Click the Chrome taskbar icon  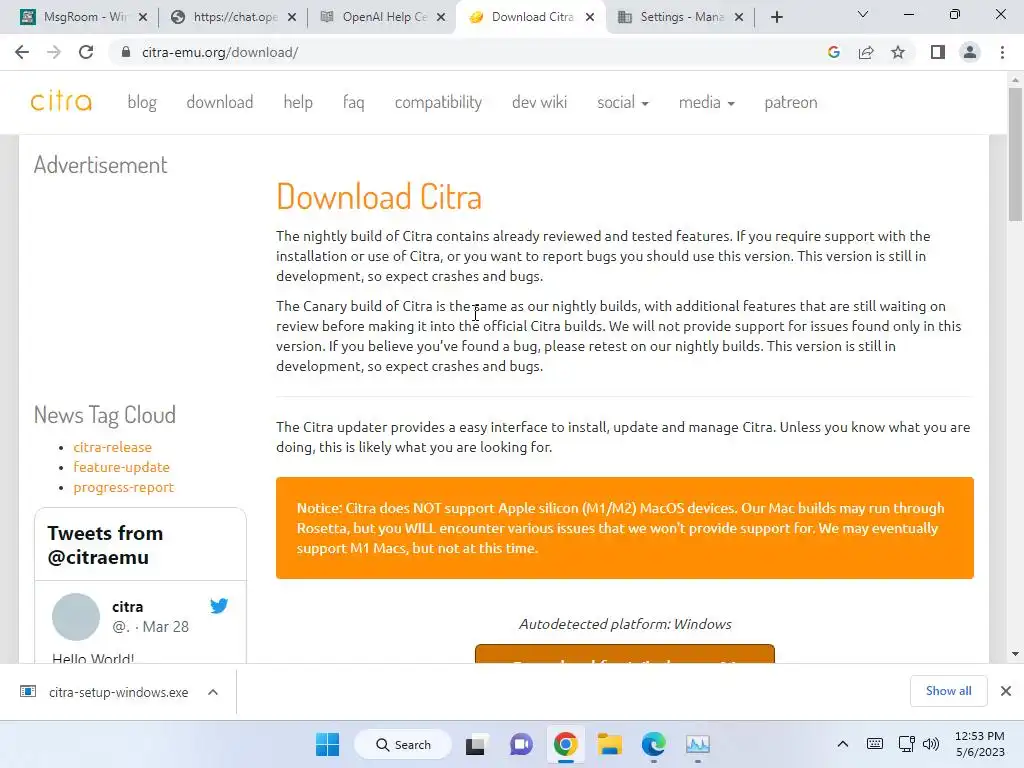(x=566, y=744)
